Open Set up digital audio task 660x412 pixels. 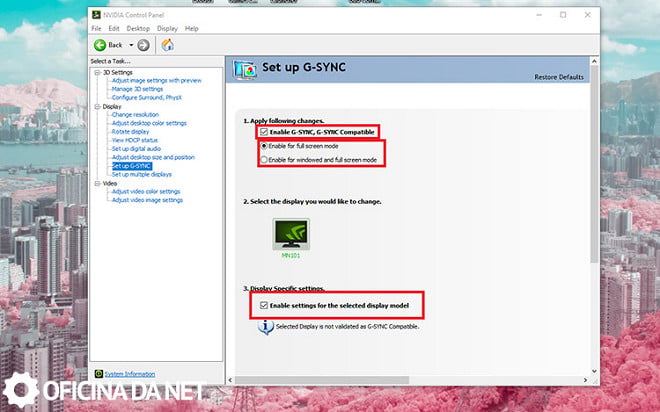[136, 149]
